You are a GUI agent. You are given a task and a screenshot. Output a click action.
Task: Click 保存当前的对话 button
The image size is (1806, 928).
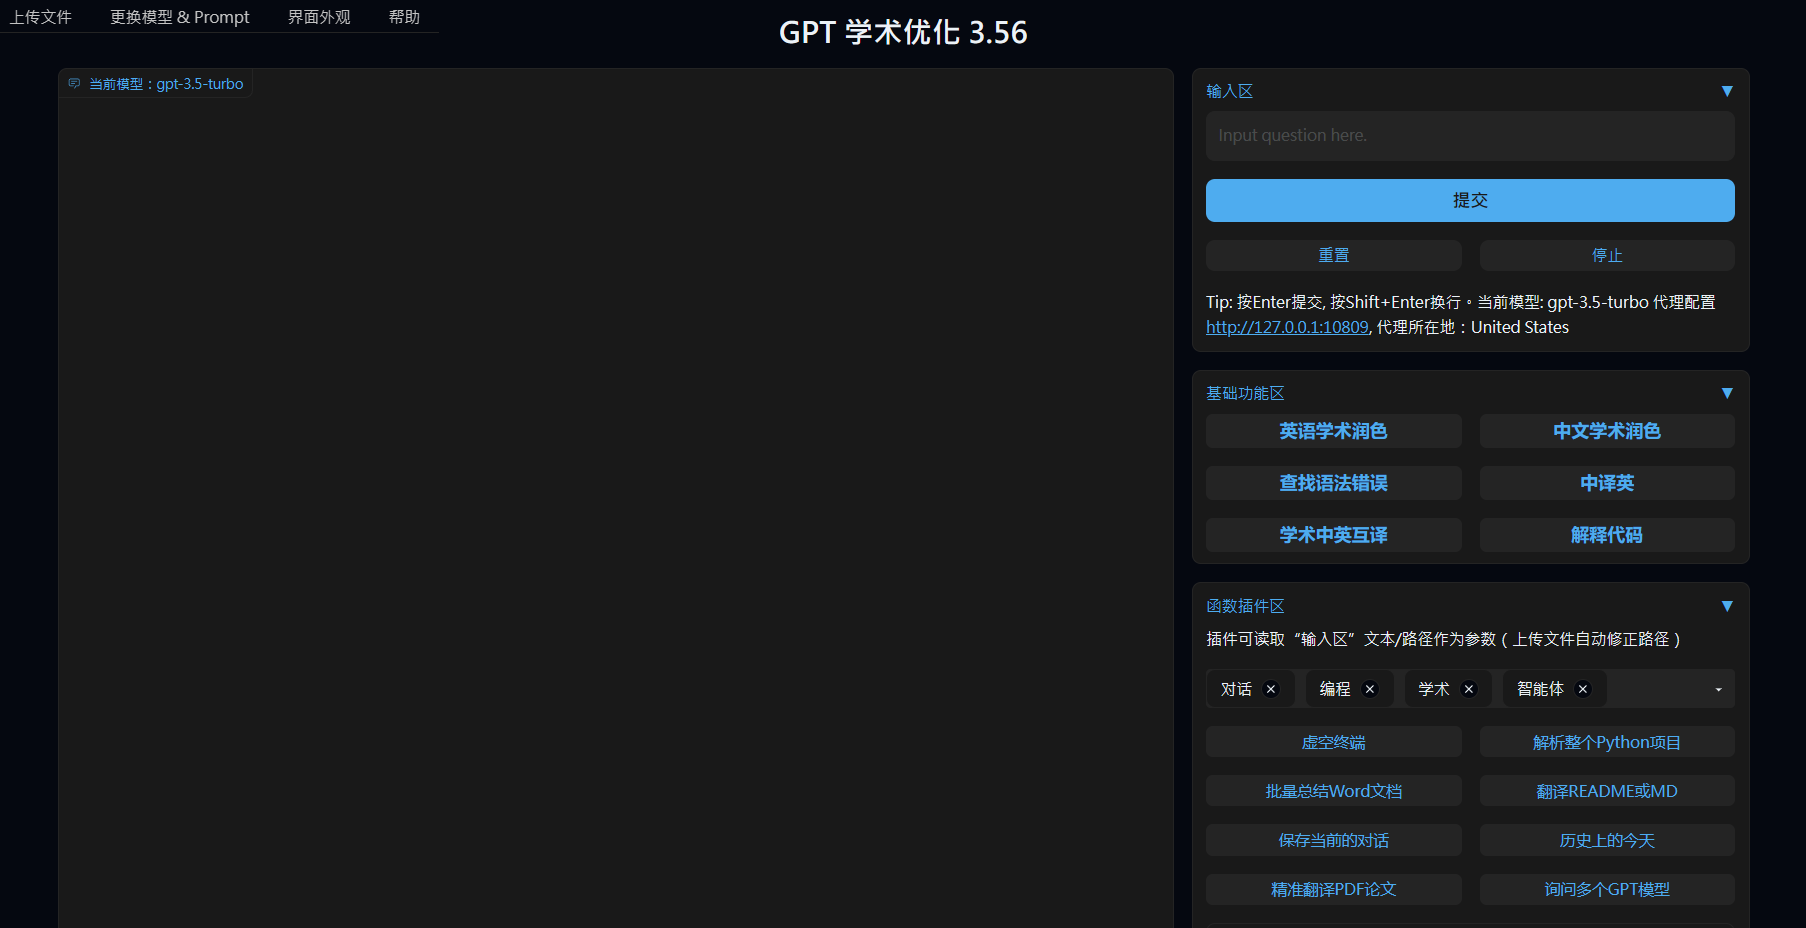coord(1334,840)
